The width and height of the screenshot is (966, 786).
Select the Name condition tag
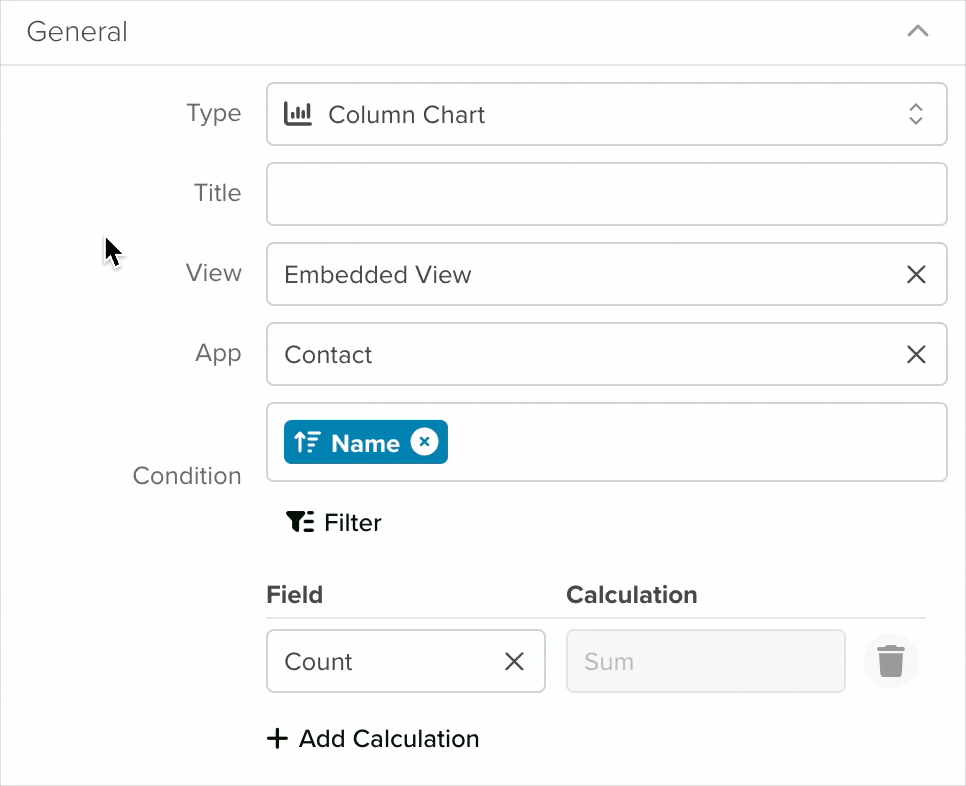tap(365, 442)
